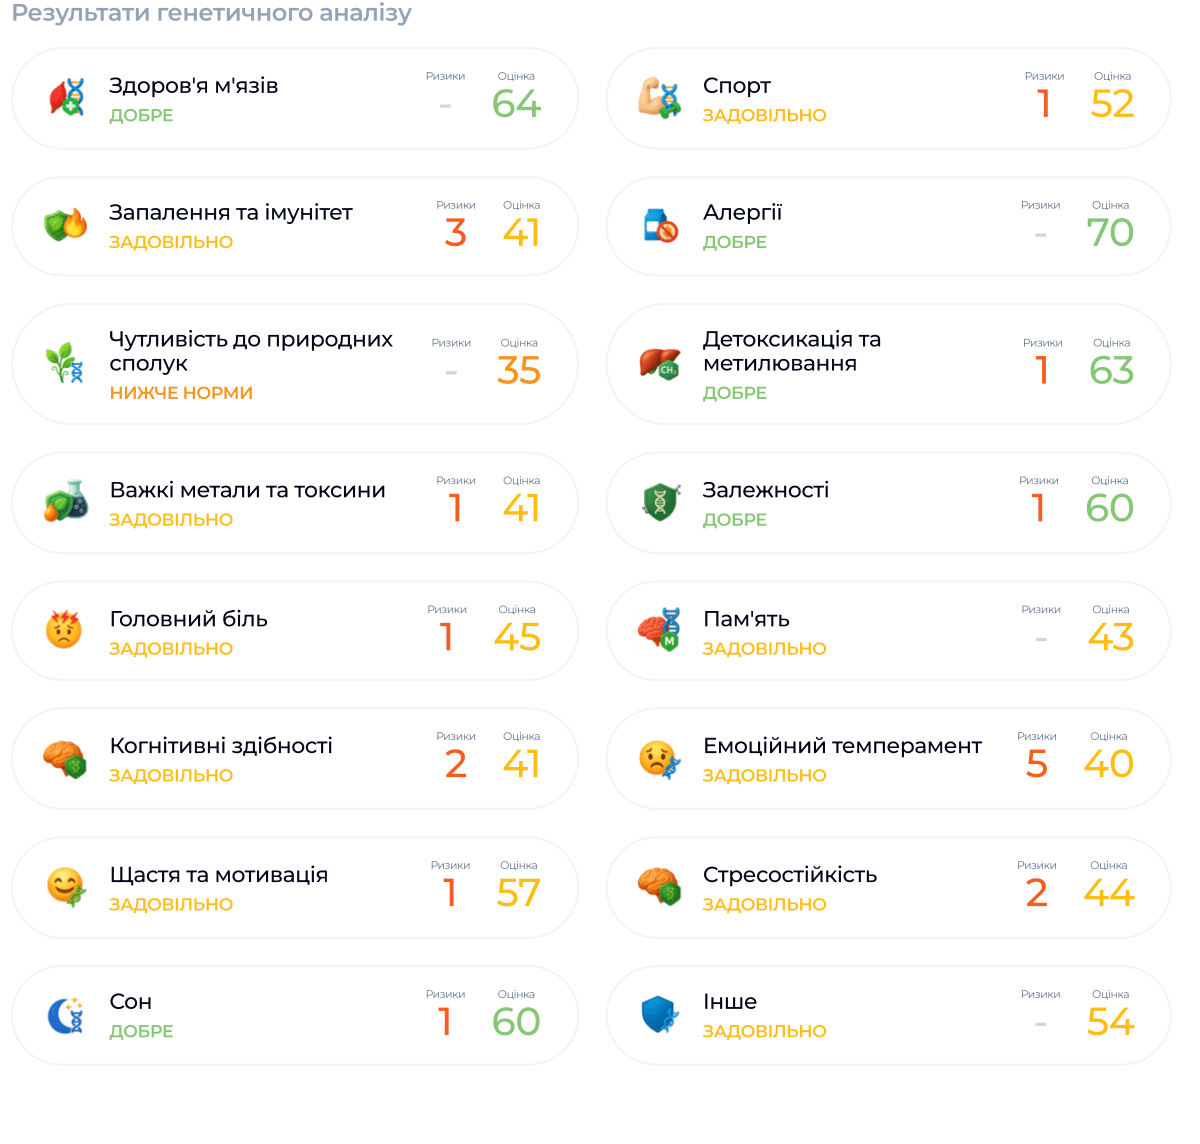Click the plant sprout sensitivity icon
The width and height of the screenshot is (1200, 1144).
click(x=66, y=363)
